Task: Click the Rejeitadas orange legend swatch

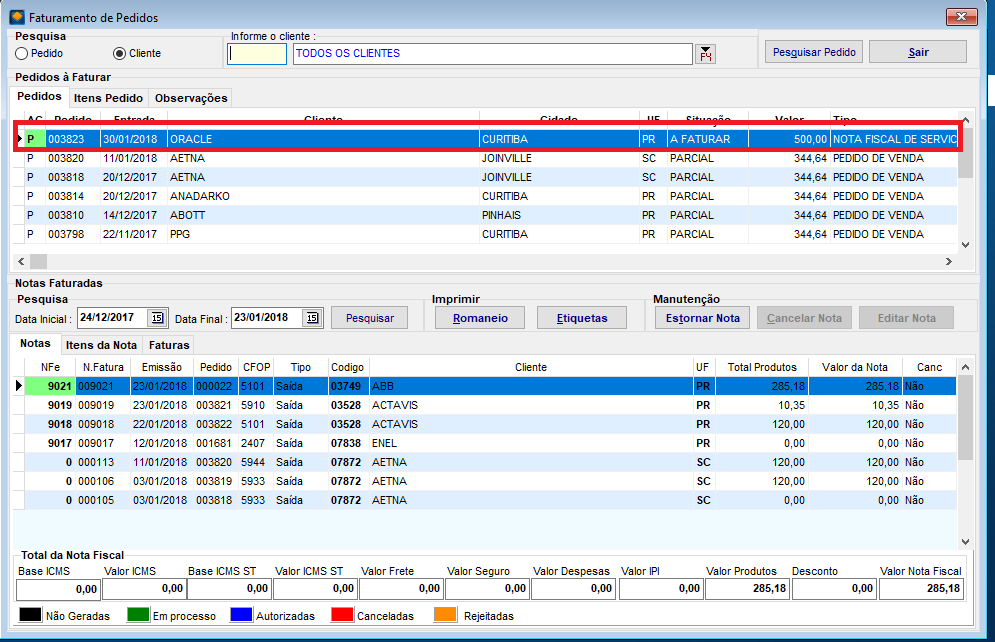Action: click(x=445, y=615)
